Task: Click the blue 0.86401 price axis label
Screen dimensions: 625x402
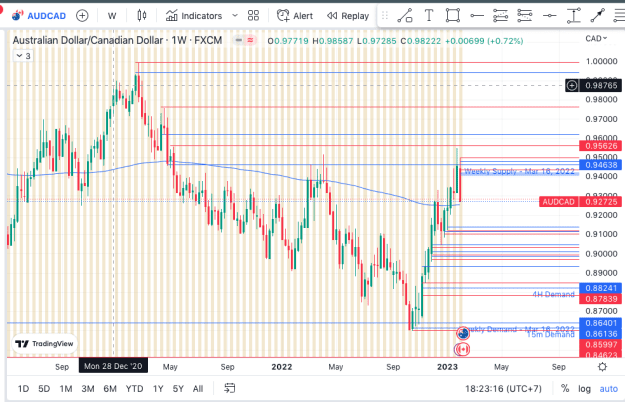Action: click(x=601, y=323)
